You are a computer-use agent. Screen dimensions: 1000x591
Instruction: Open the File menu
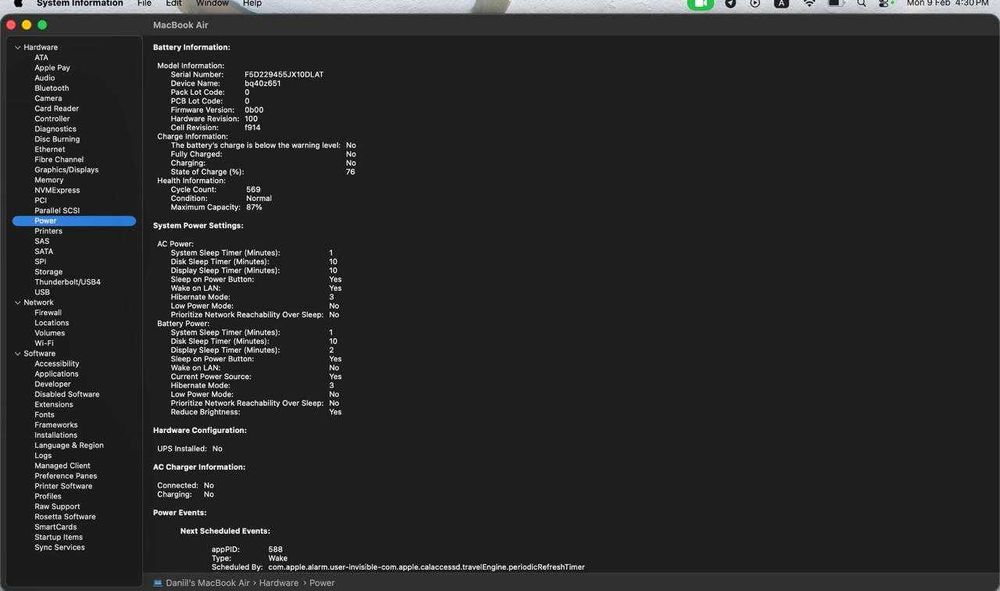point(145,3)
